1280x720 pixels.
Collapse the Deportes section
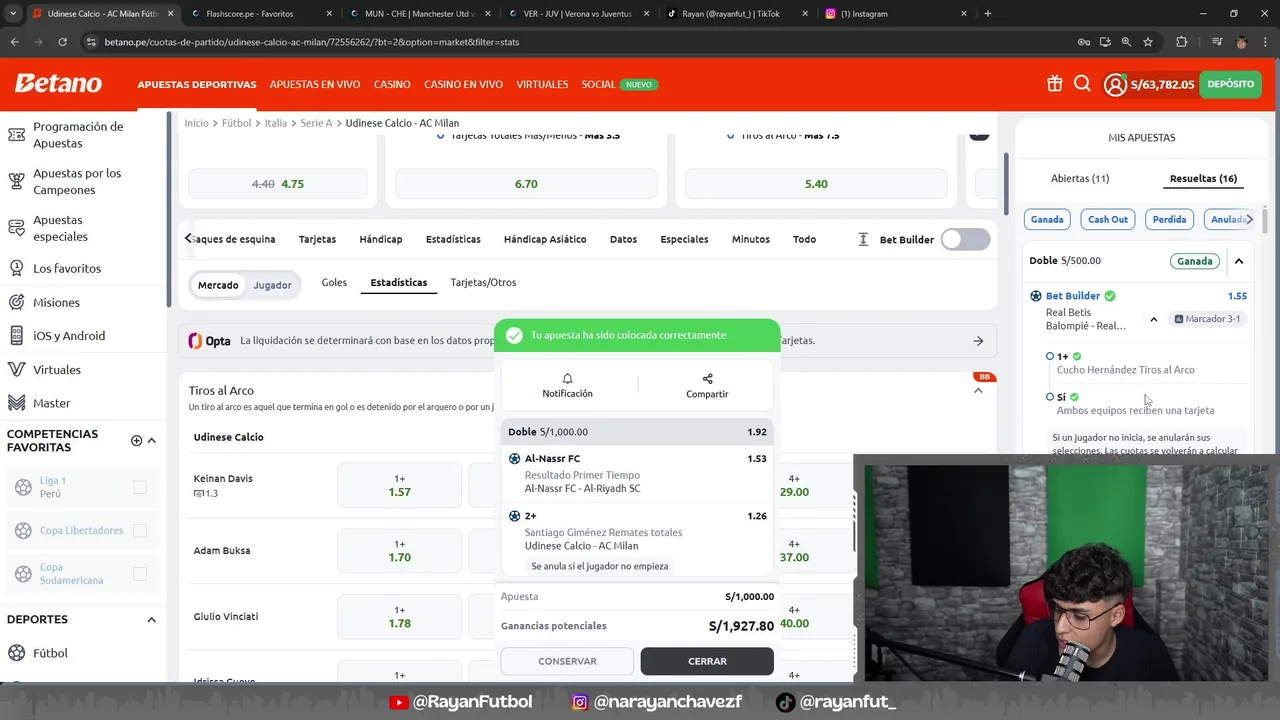pyautogui.click(x=152, y=620)
